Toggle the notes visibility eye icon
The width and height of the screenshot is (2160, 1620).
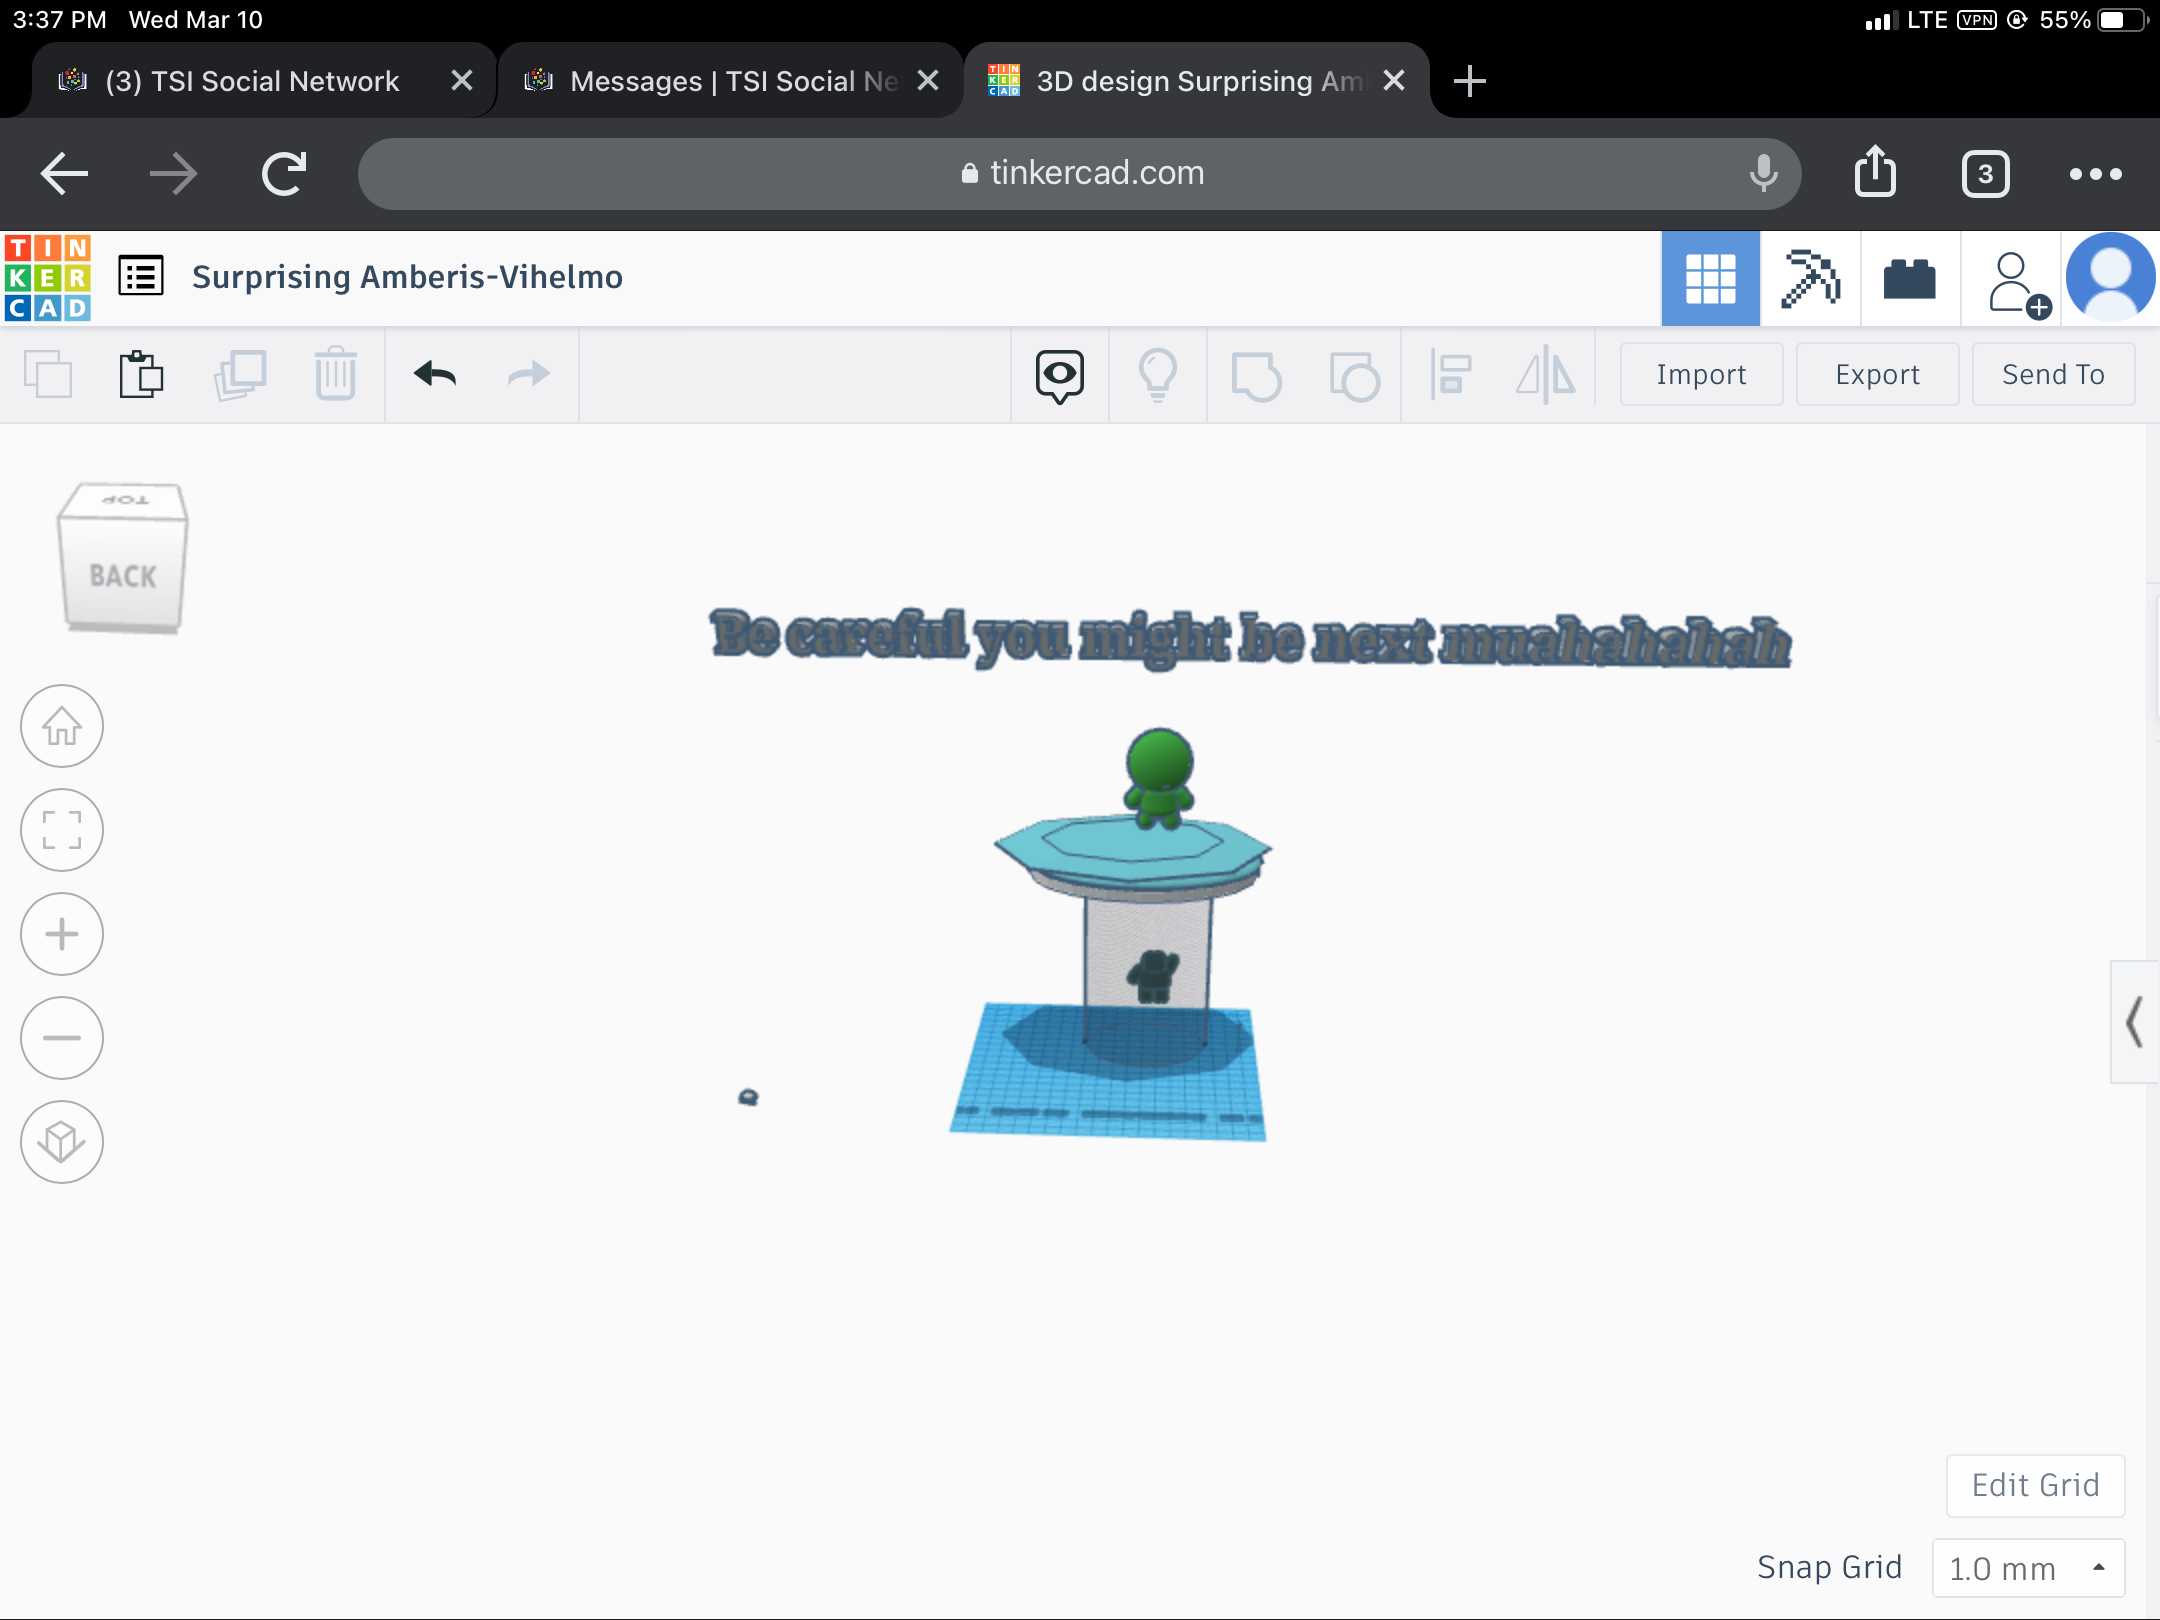1059,375
